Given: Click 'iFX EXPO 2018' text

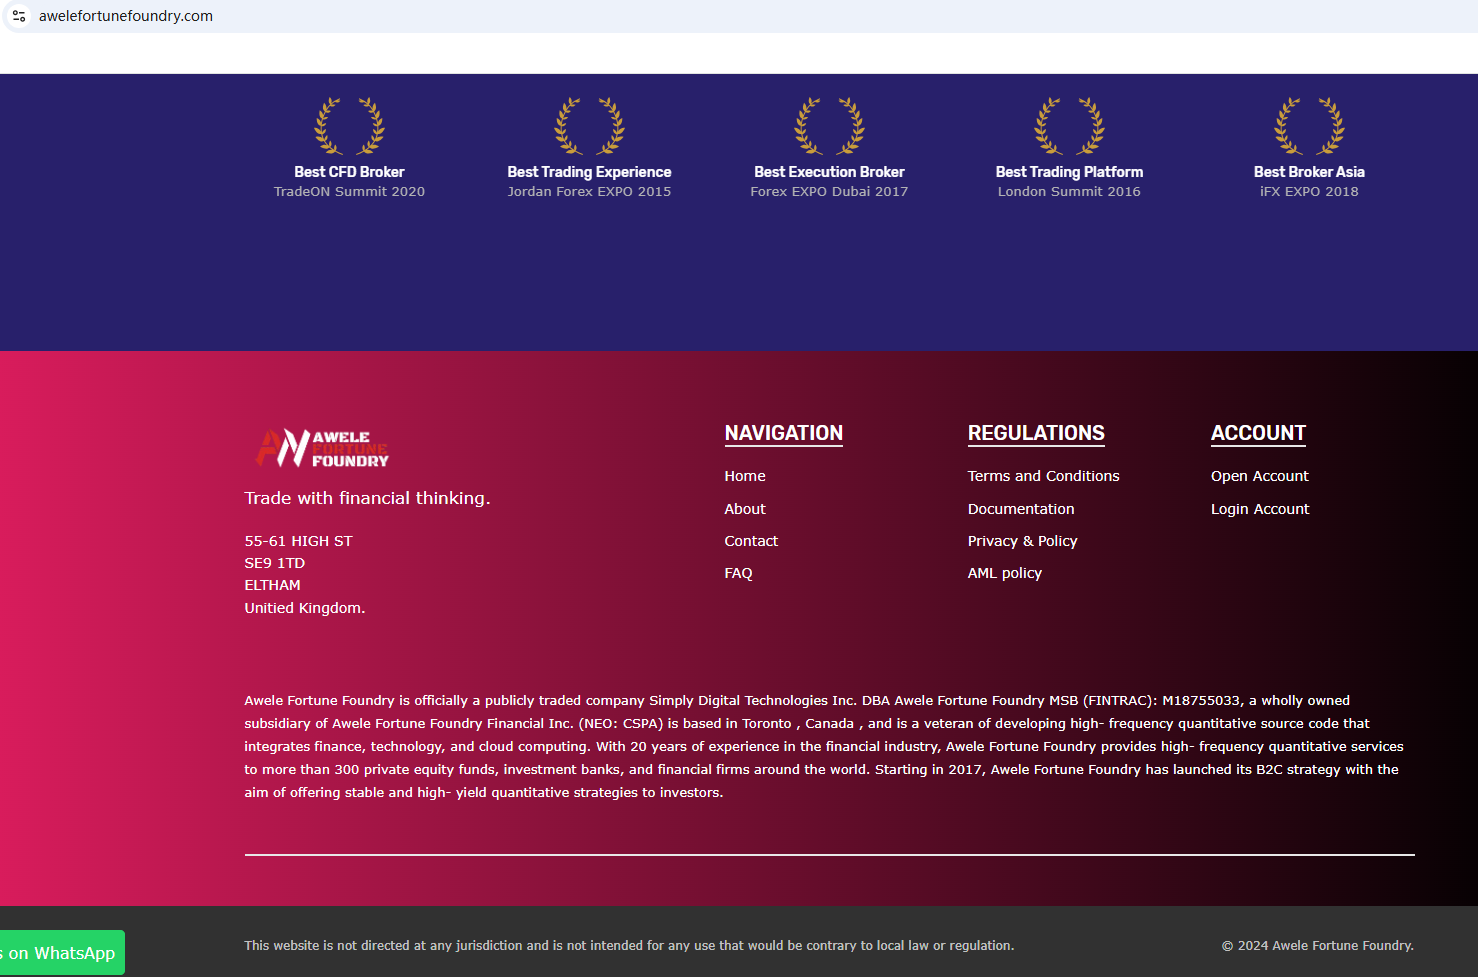Looking at the screenshot, I should (x=1309, y=192).
